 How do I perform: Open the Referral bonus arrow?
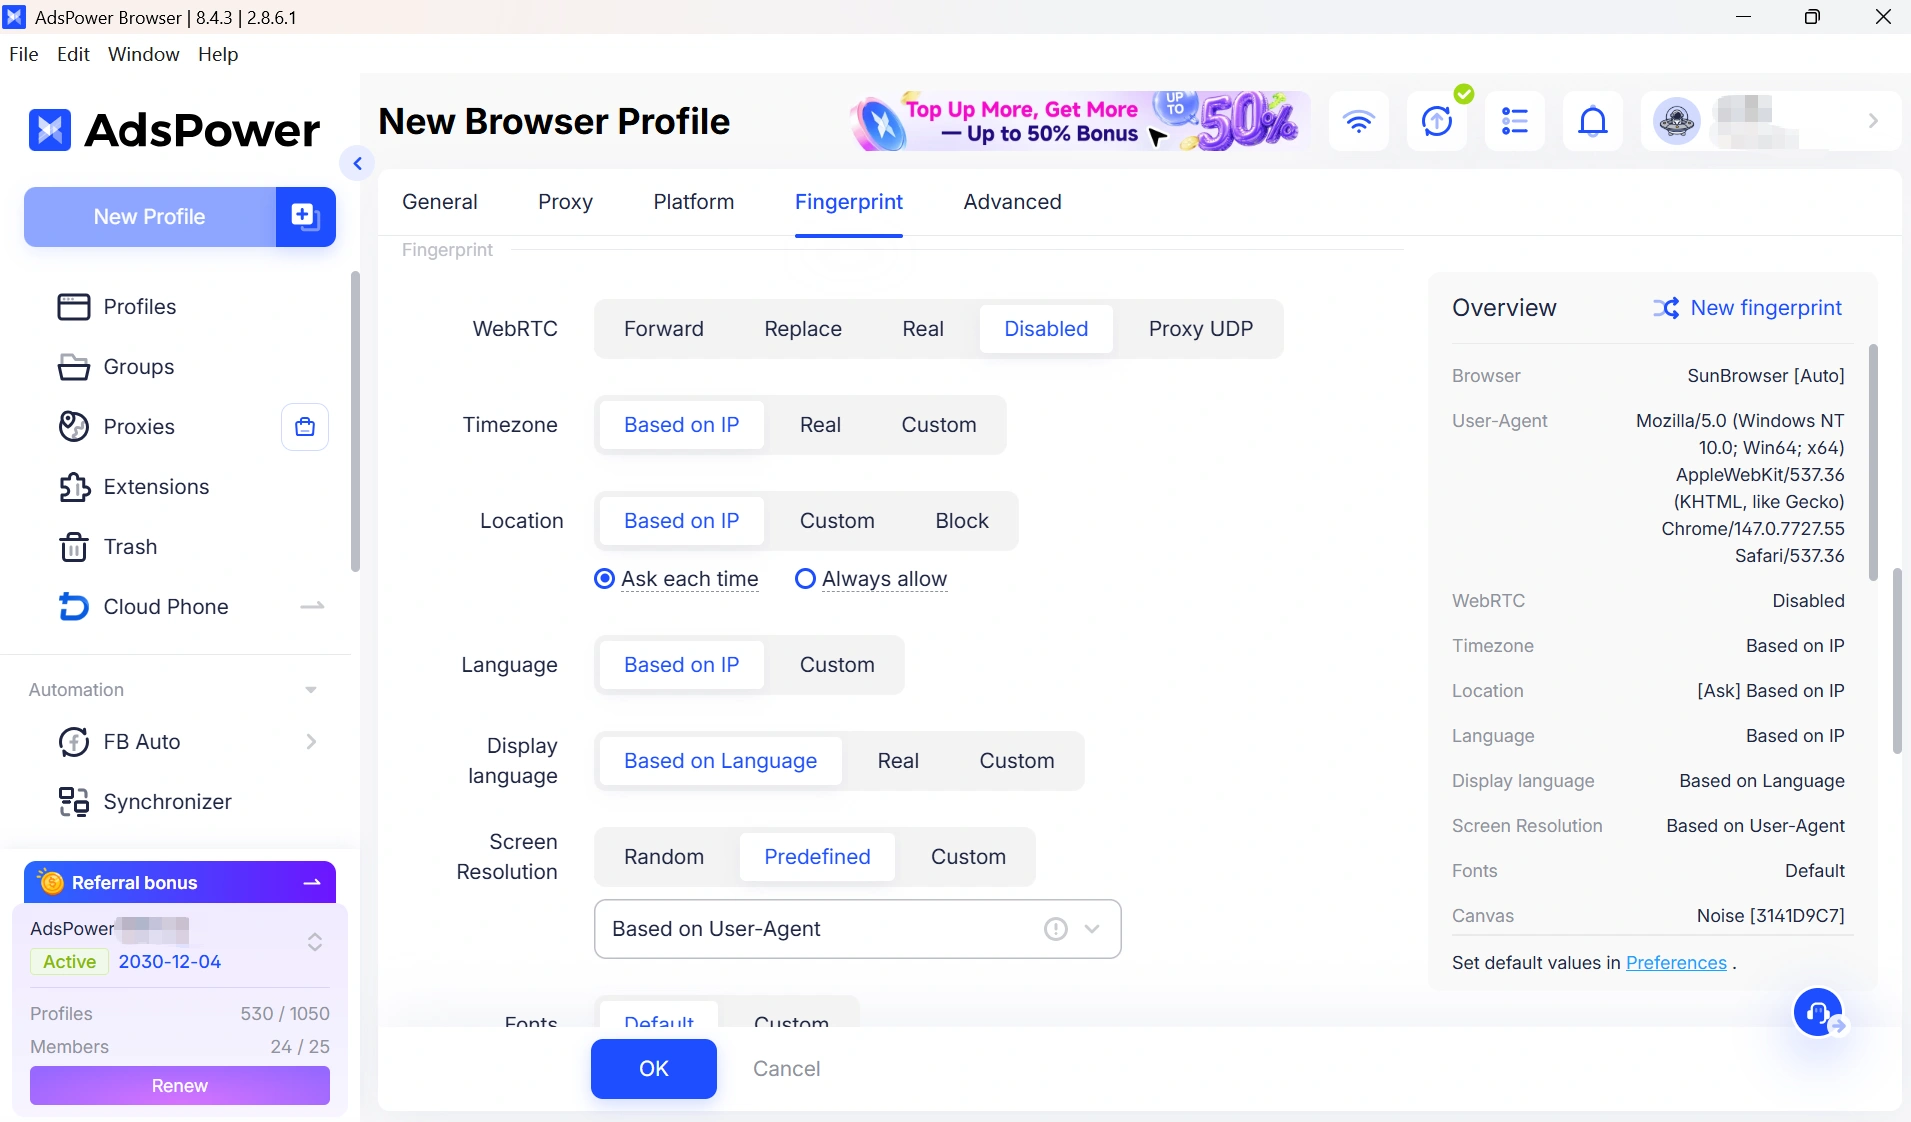(312, 882)
